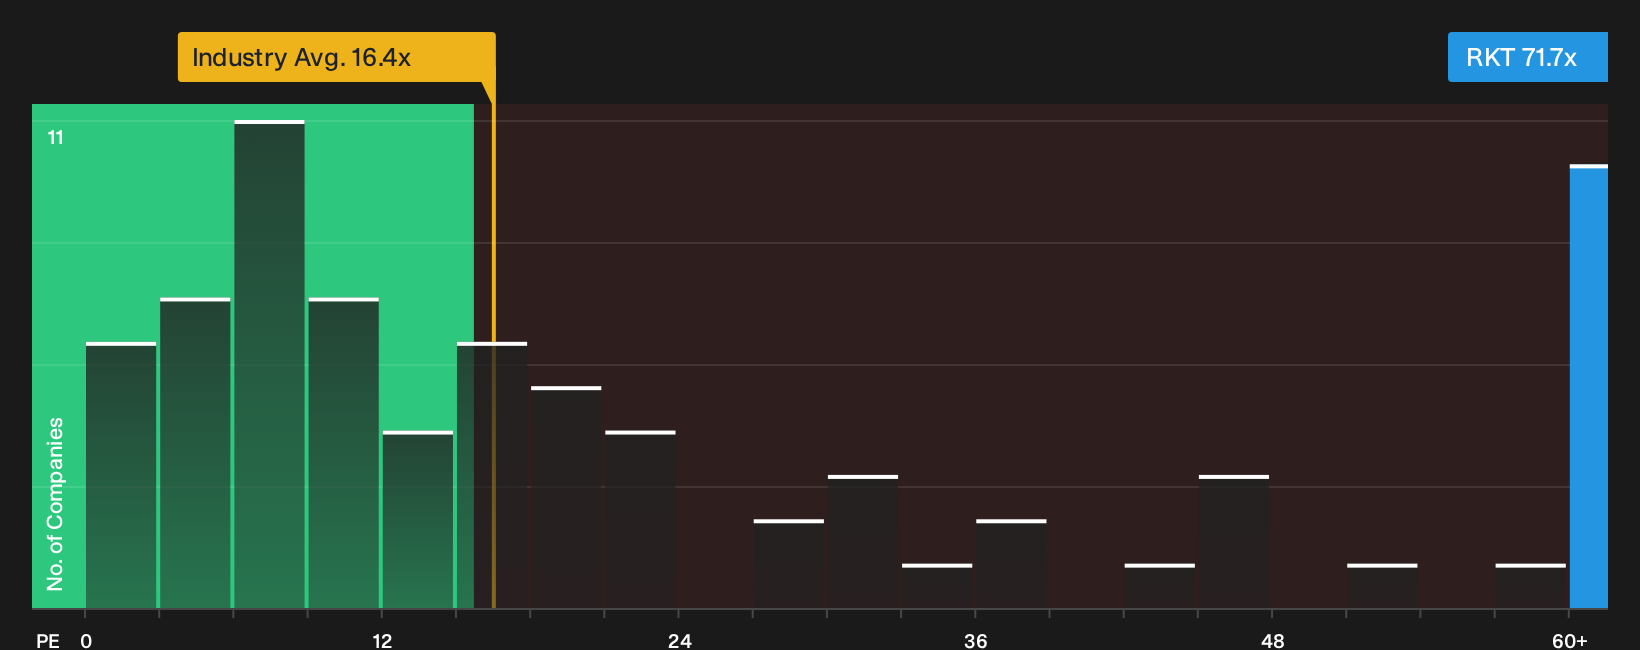Click the short bar just before 60+
Image resolution: width=1640 pixels, height=650 pixels.
pyautogui.click(x=1531, y=586)
